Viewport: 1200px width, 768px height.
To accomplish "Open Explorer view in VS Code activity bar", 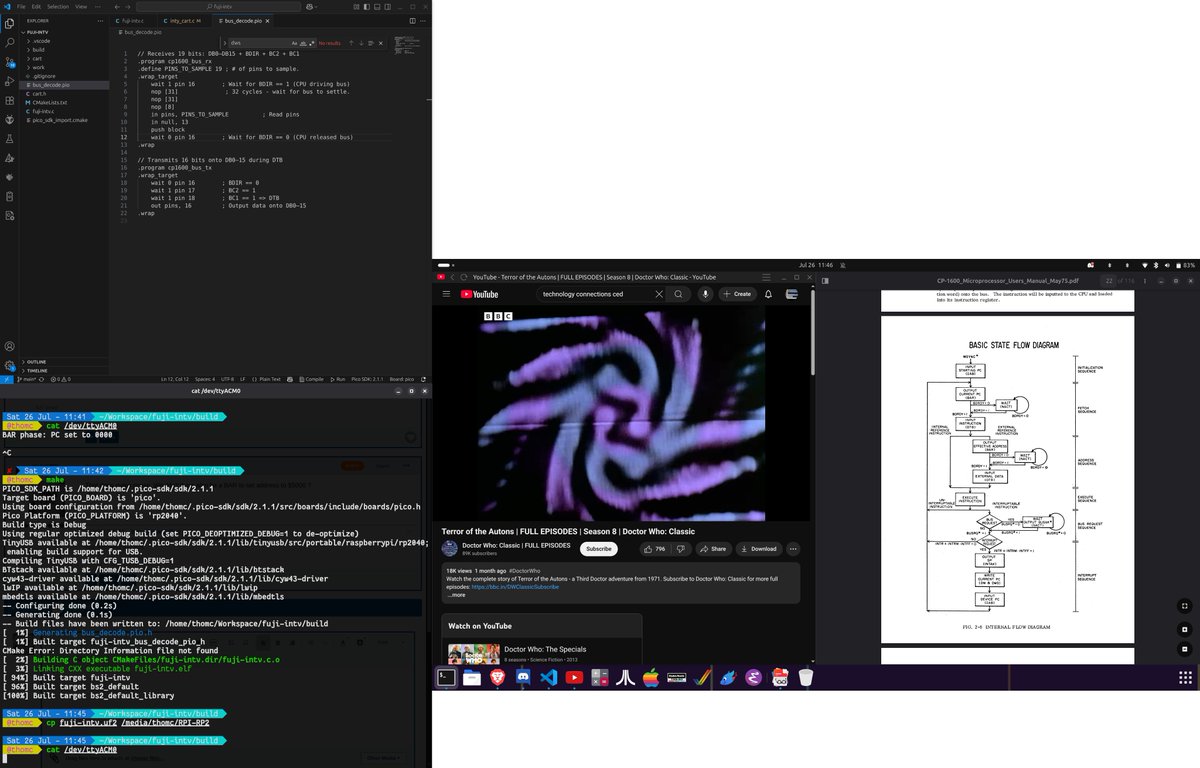I will [x=10, y=23].
